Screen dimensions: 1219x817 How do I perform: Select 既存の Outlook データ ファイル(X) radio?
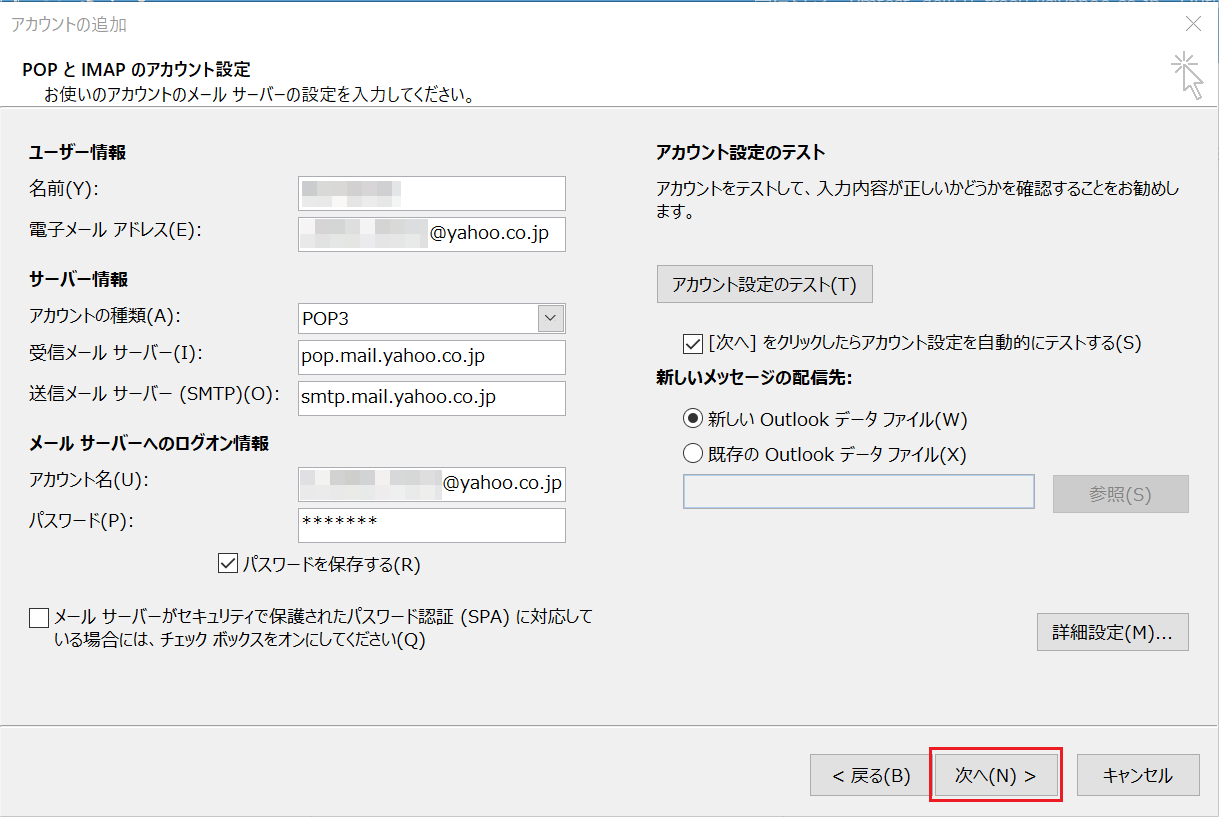(692, 454)
